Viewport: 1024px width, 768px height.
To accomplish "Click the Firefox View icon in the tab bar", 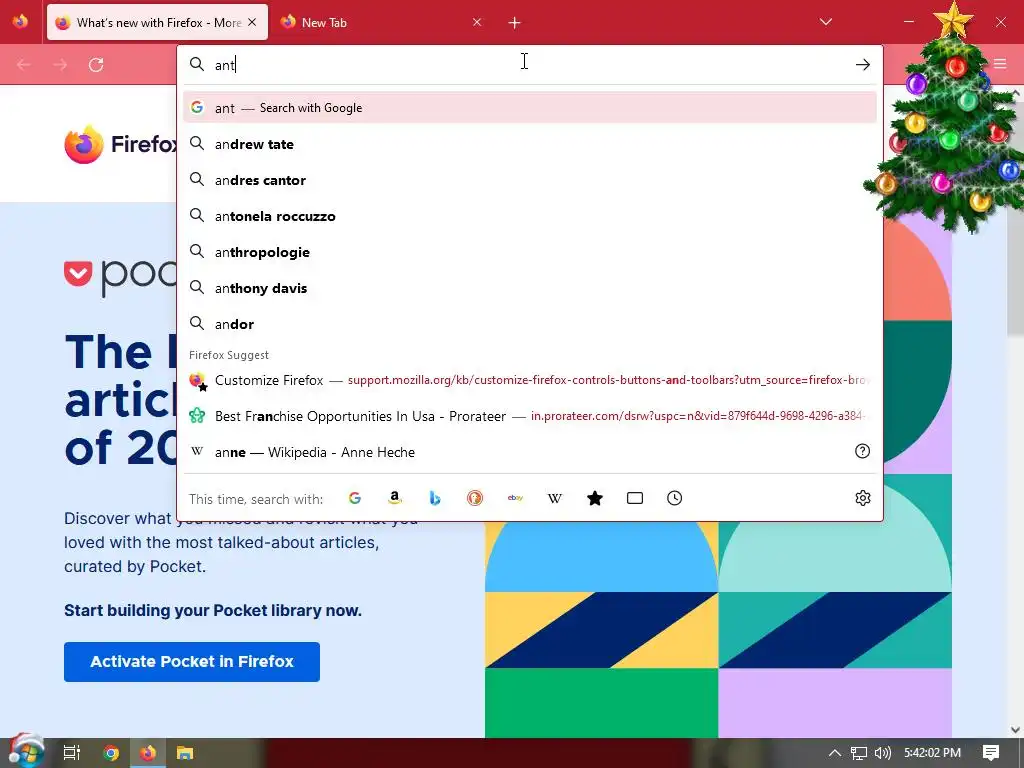I will [20, 22].
